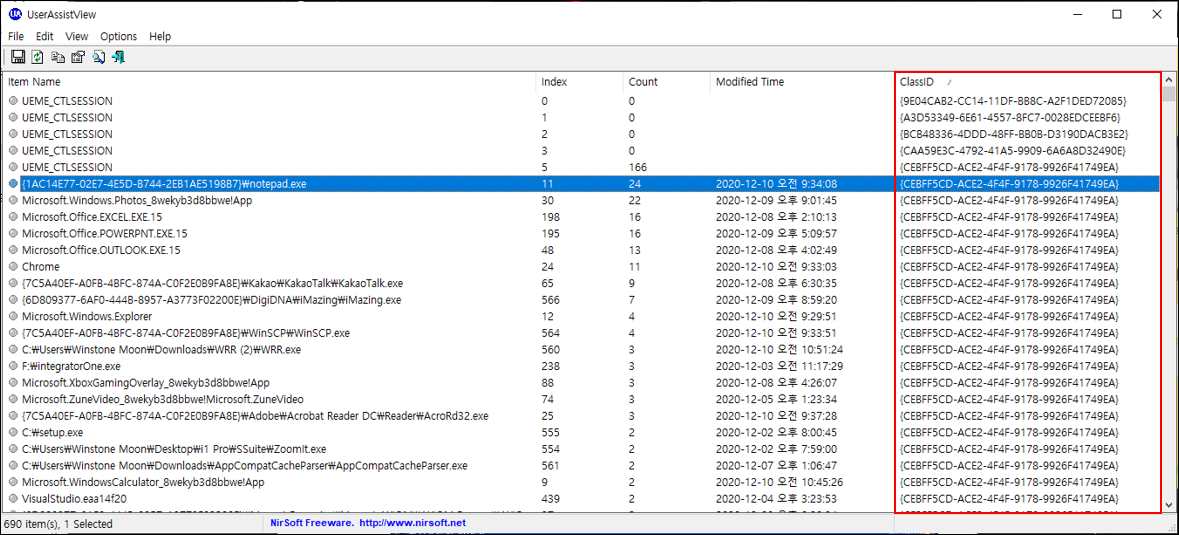Image resolution: width=1179 pixels, height=535 pixels.
Task: Click the bullet icon of the selected notepad.exe row
Action: tap(13, 183)
